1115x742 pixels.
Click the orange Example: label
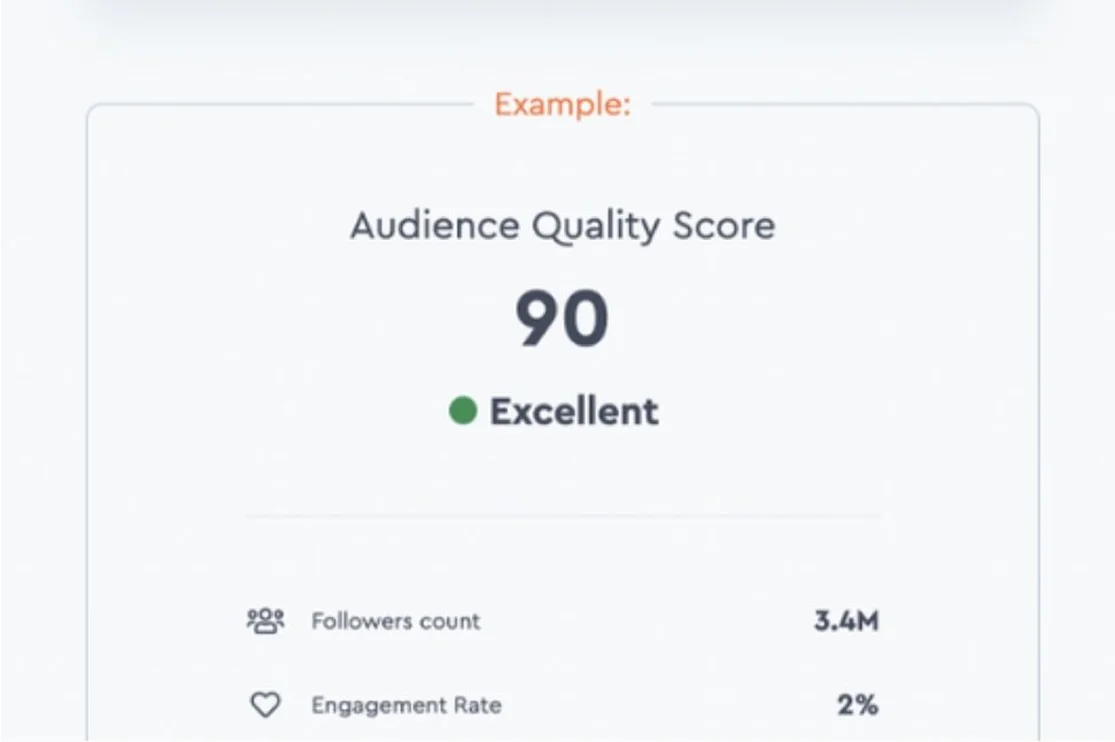562,104
